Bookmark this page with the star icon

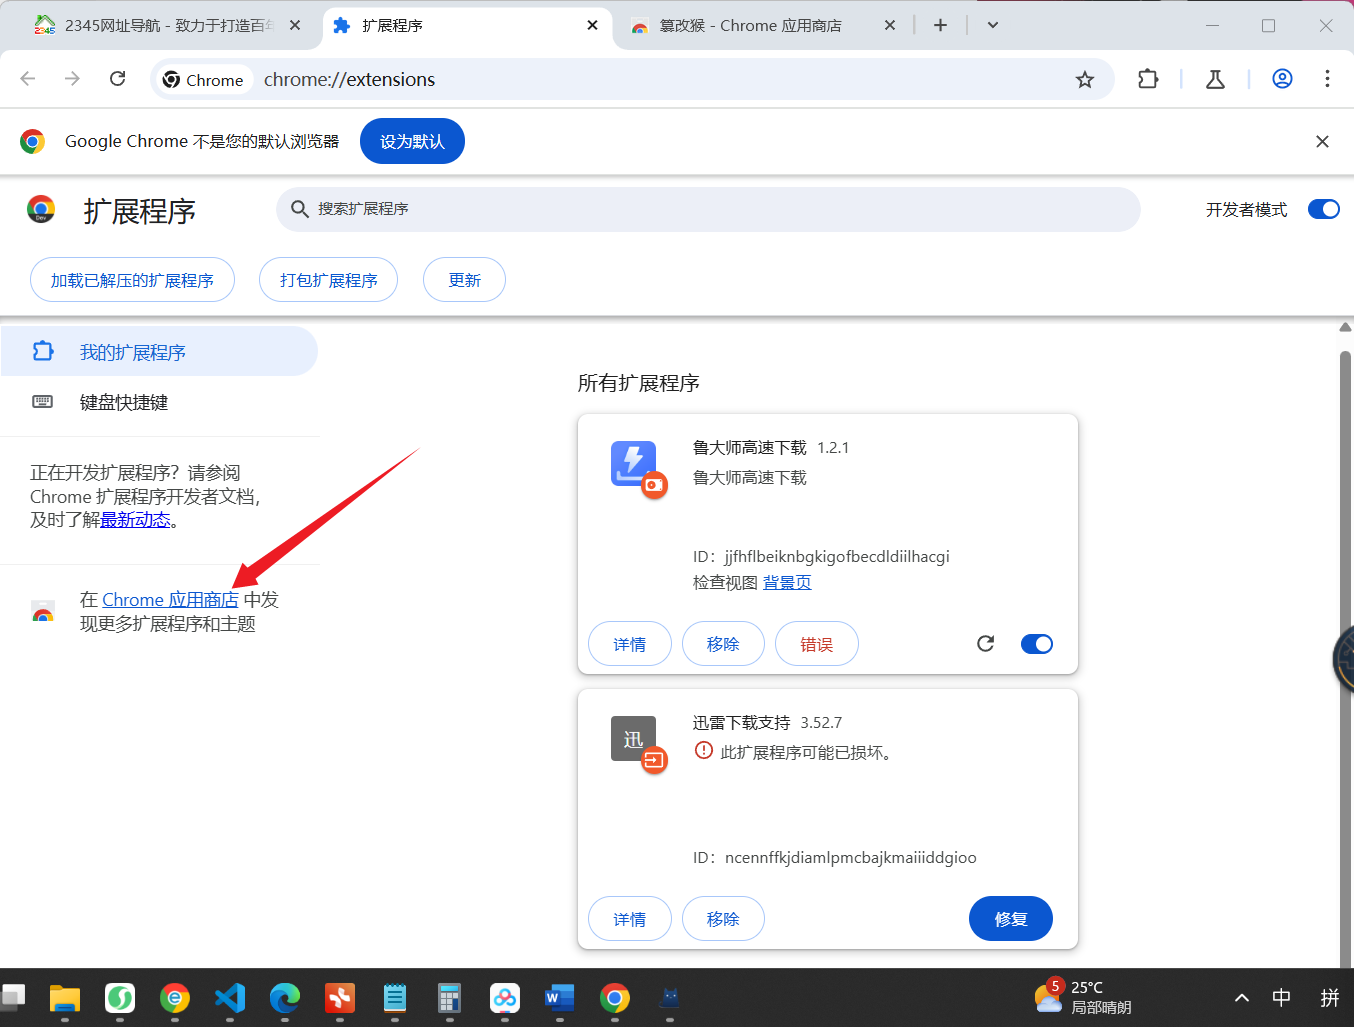coord(1085,80)
